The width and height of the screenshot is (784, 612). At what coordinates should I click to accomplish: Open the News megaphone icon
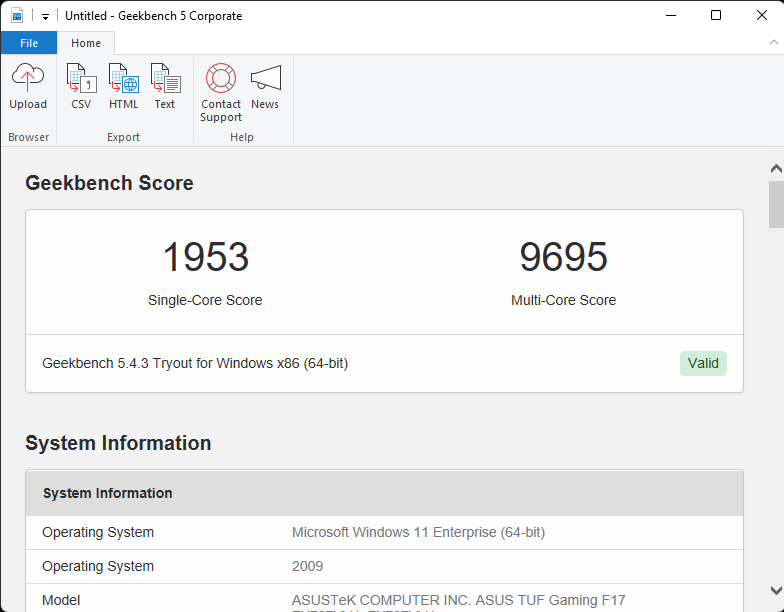[x=265, y=86]
